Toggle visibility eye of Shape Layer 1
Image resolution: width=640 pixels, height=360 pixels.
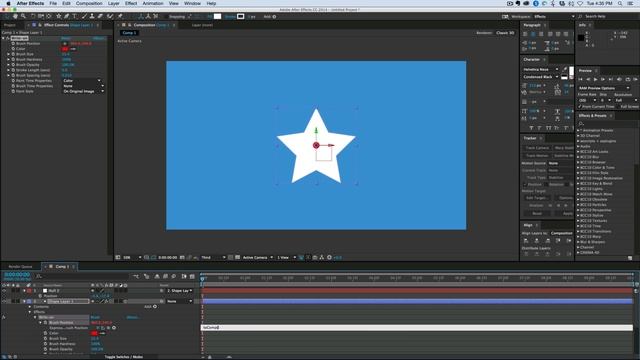(4, 301)
